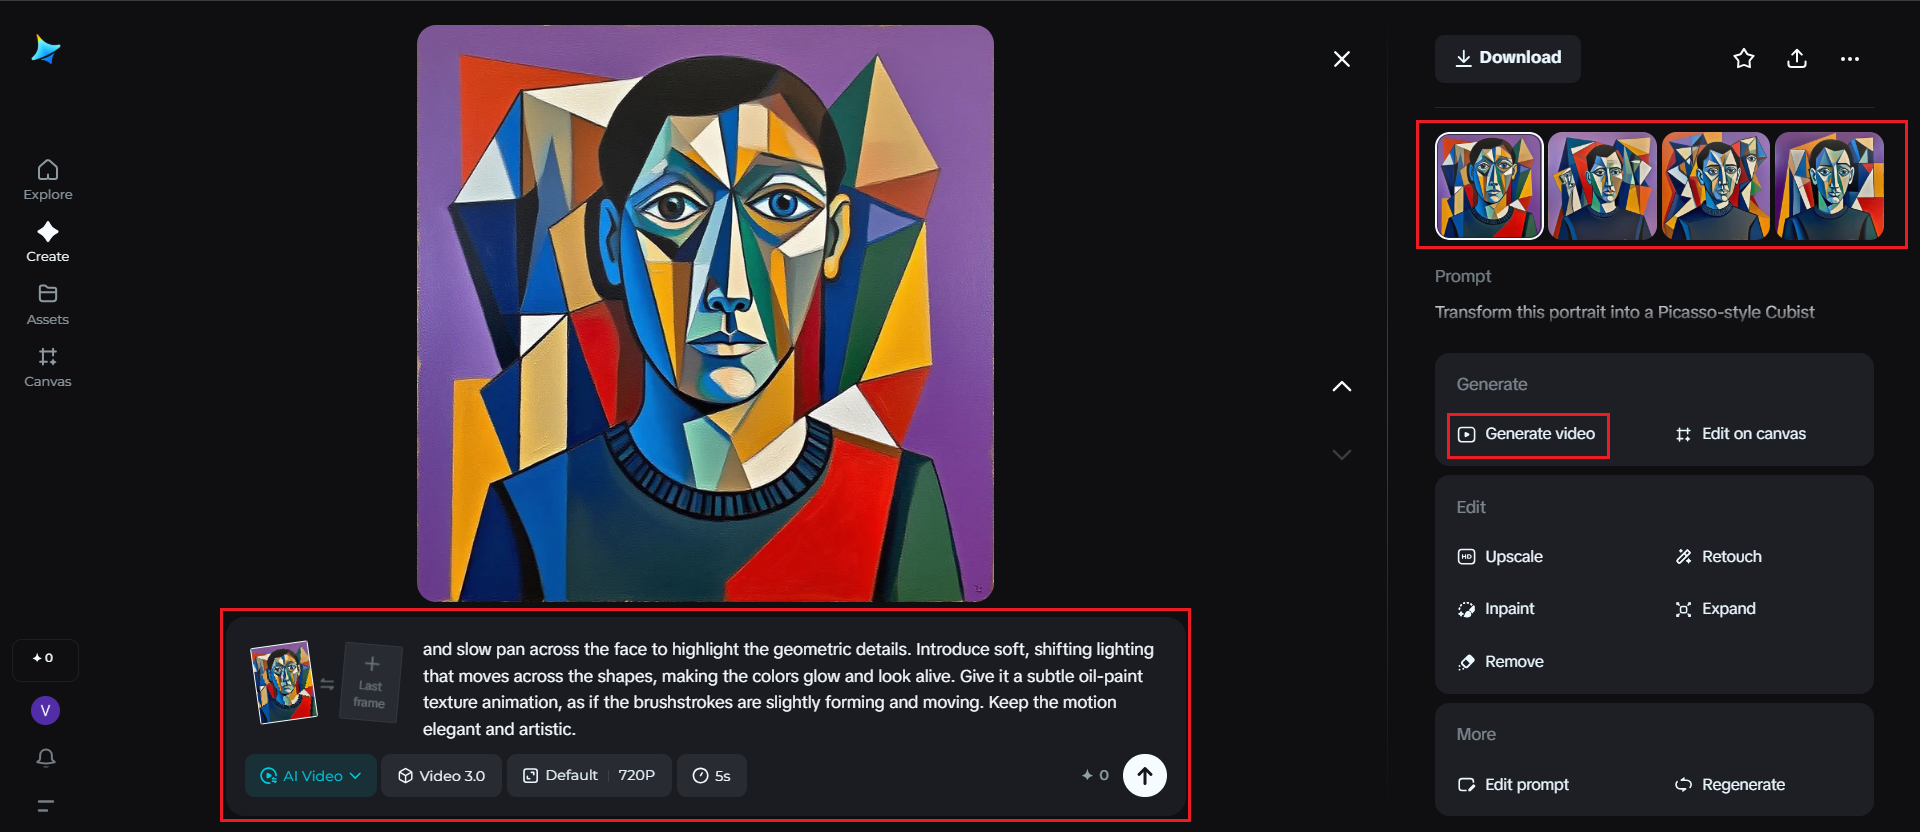Open Default 720P resolution settings
This screenshot has height=832, width=1920.
point(589,776)
